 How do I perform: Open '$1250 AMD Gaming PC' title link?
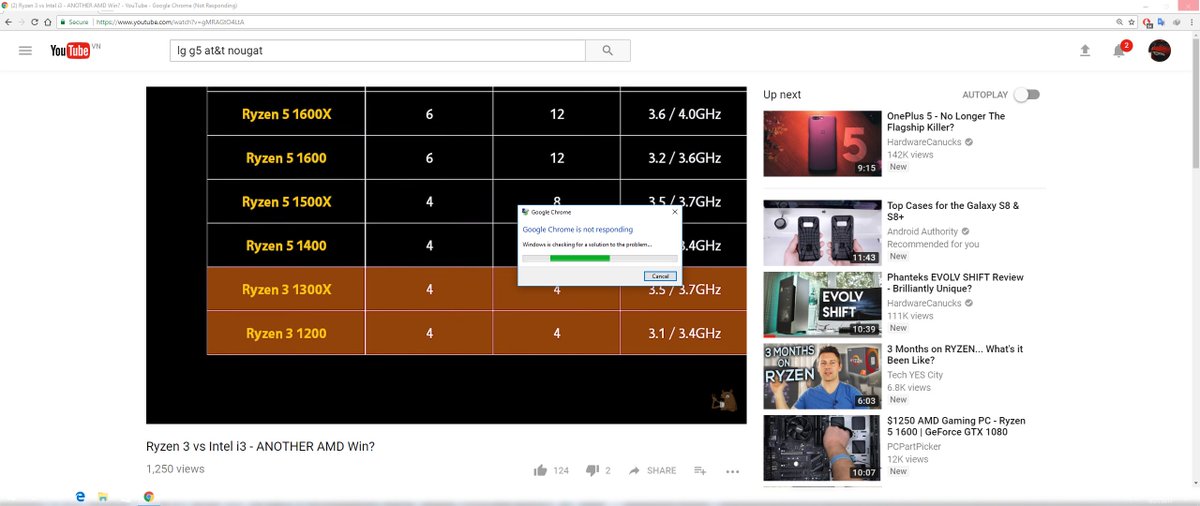[956, 427]
